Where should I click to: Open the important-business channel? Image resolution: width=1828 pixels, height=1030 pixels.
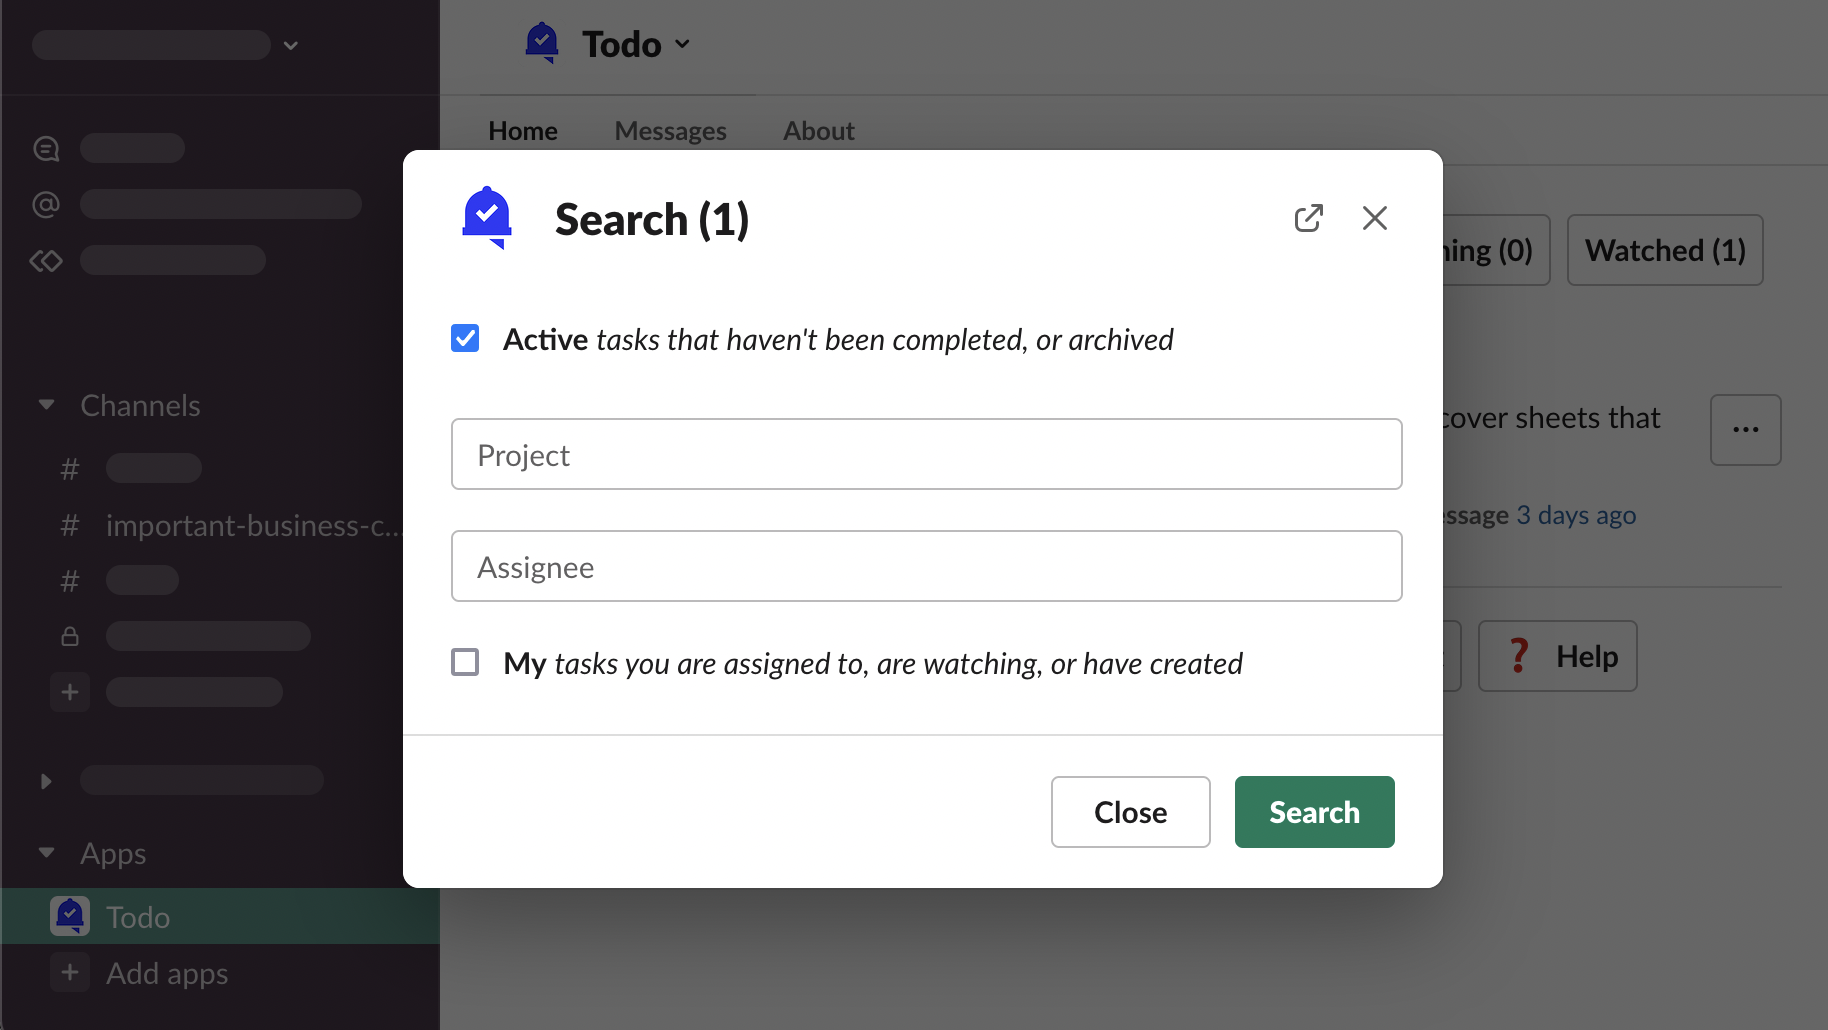pyautogui.click(x=250, y=525)
